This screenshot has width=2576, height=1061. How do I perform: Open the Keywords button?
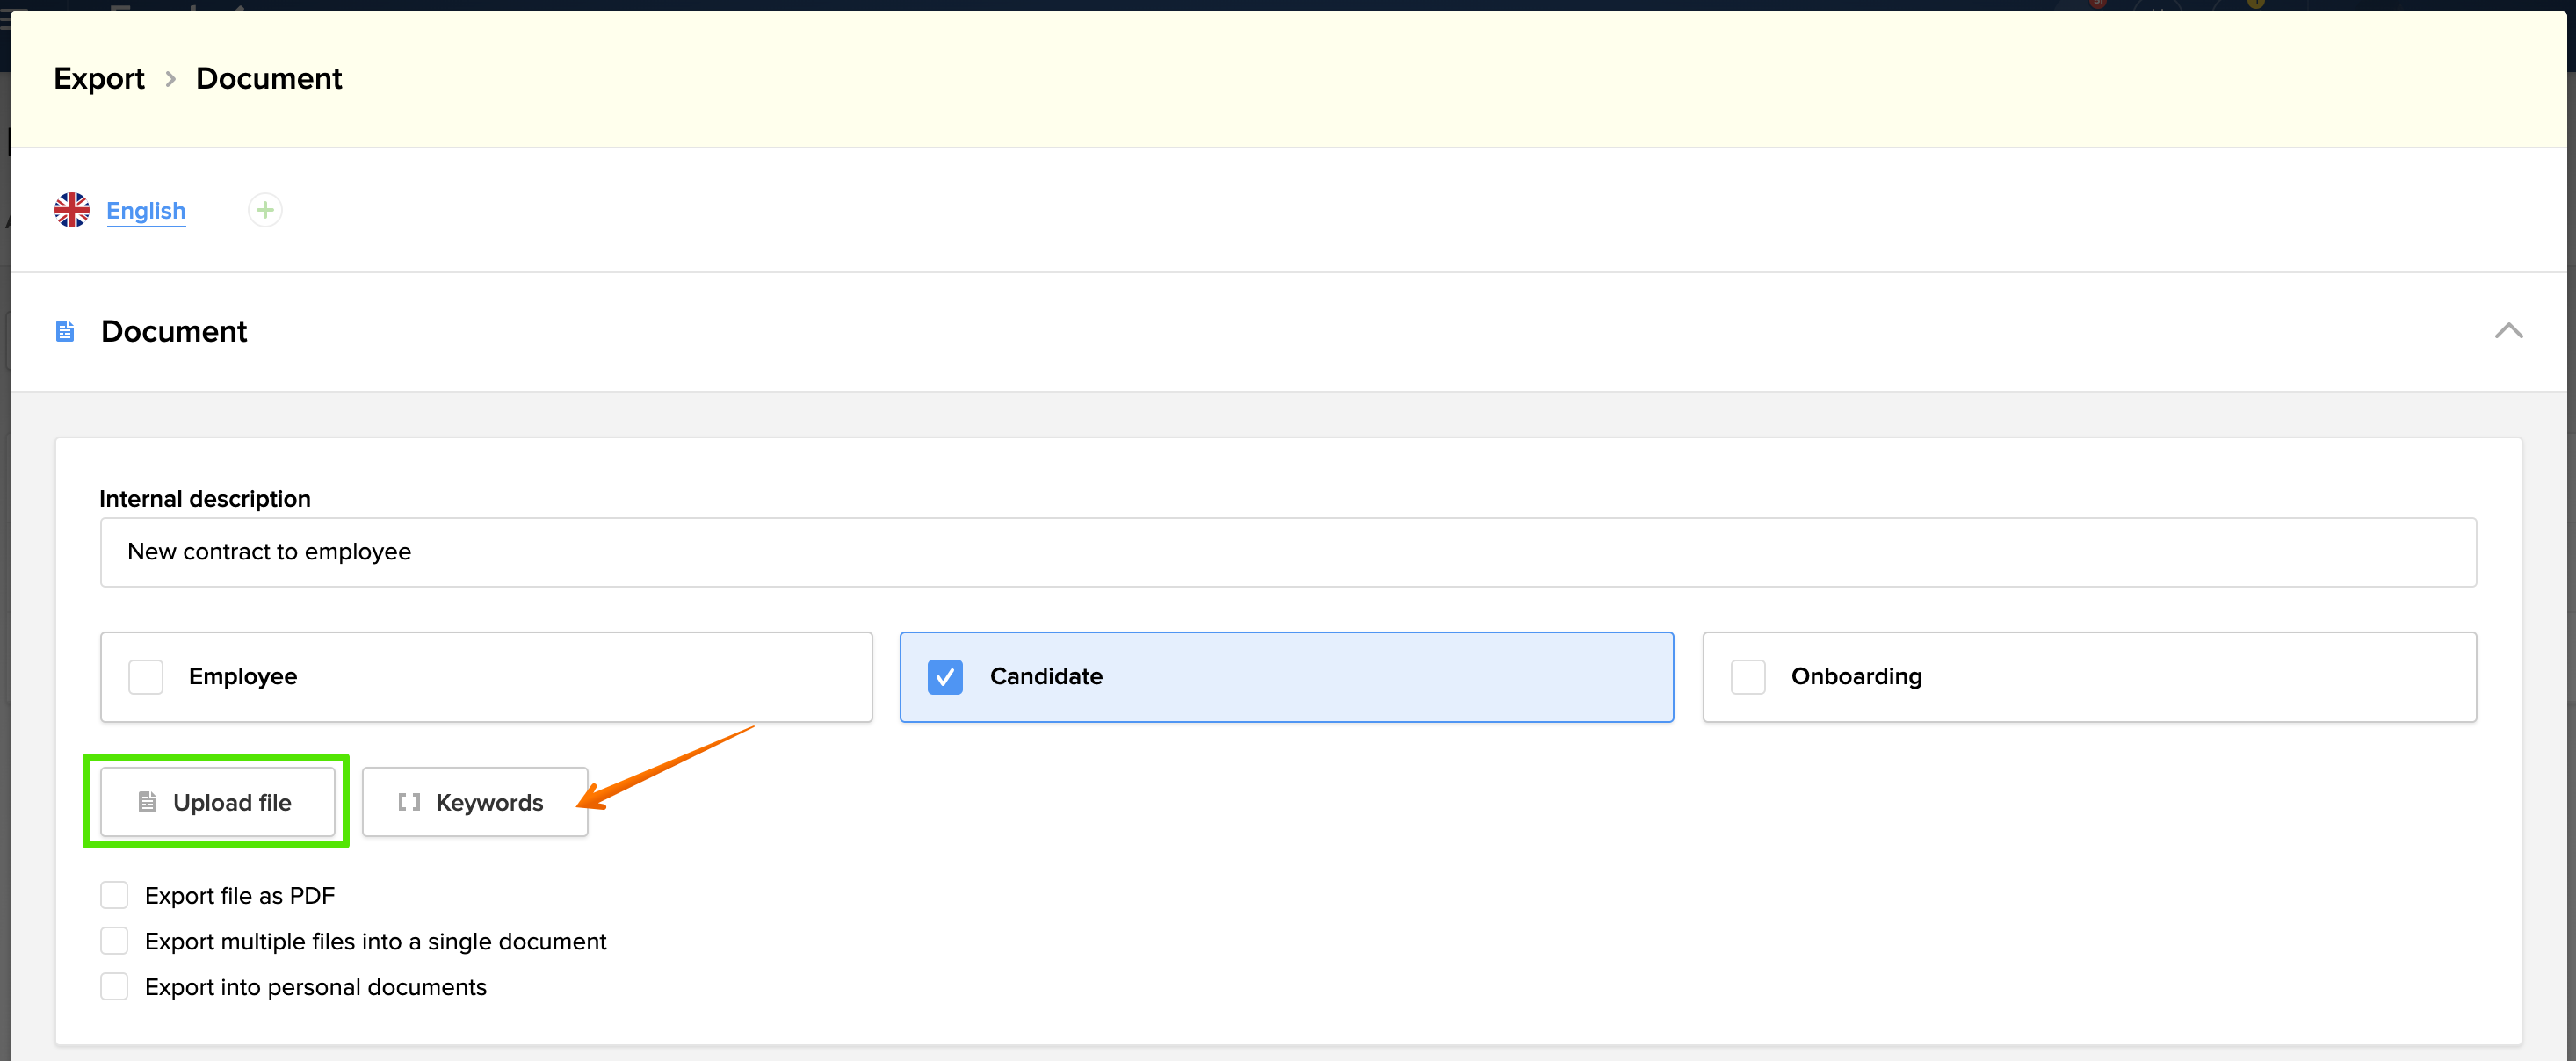point(474,802)
